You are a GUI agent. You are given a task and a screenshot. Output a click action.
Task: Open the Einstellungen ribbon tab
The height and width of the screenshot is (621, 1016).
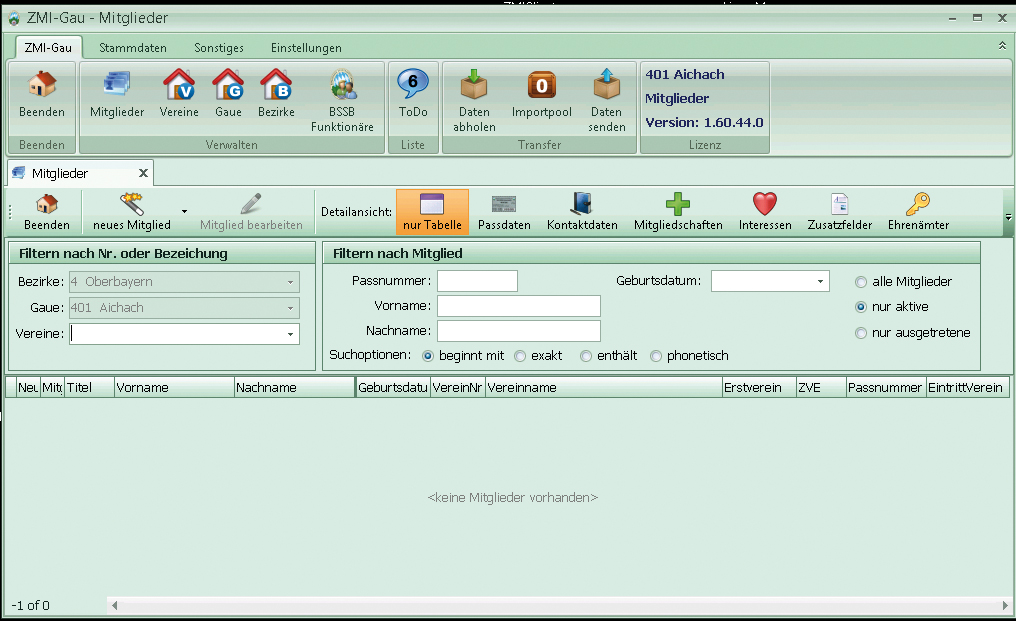(306, 48)
